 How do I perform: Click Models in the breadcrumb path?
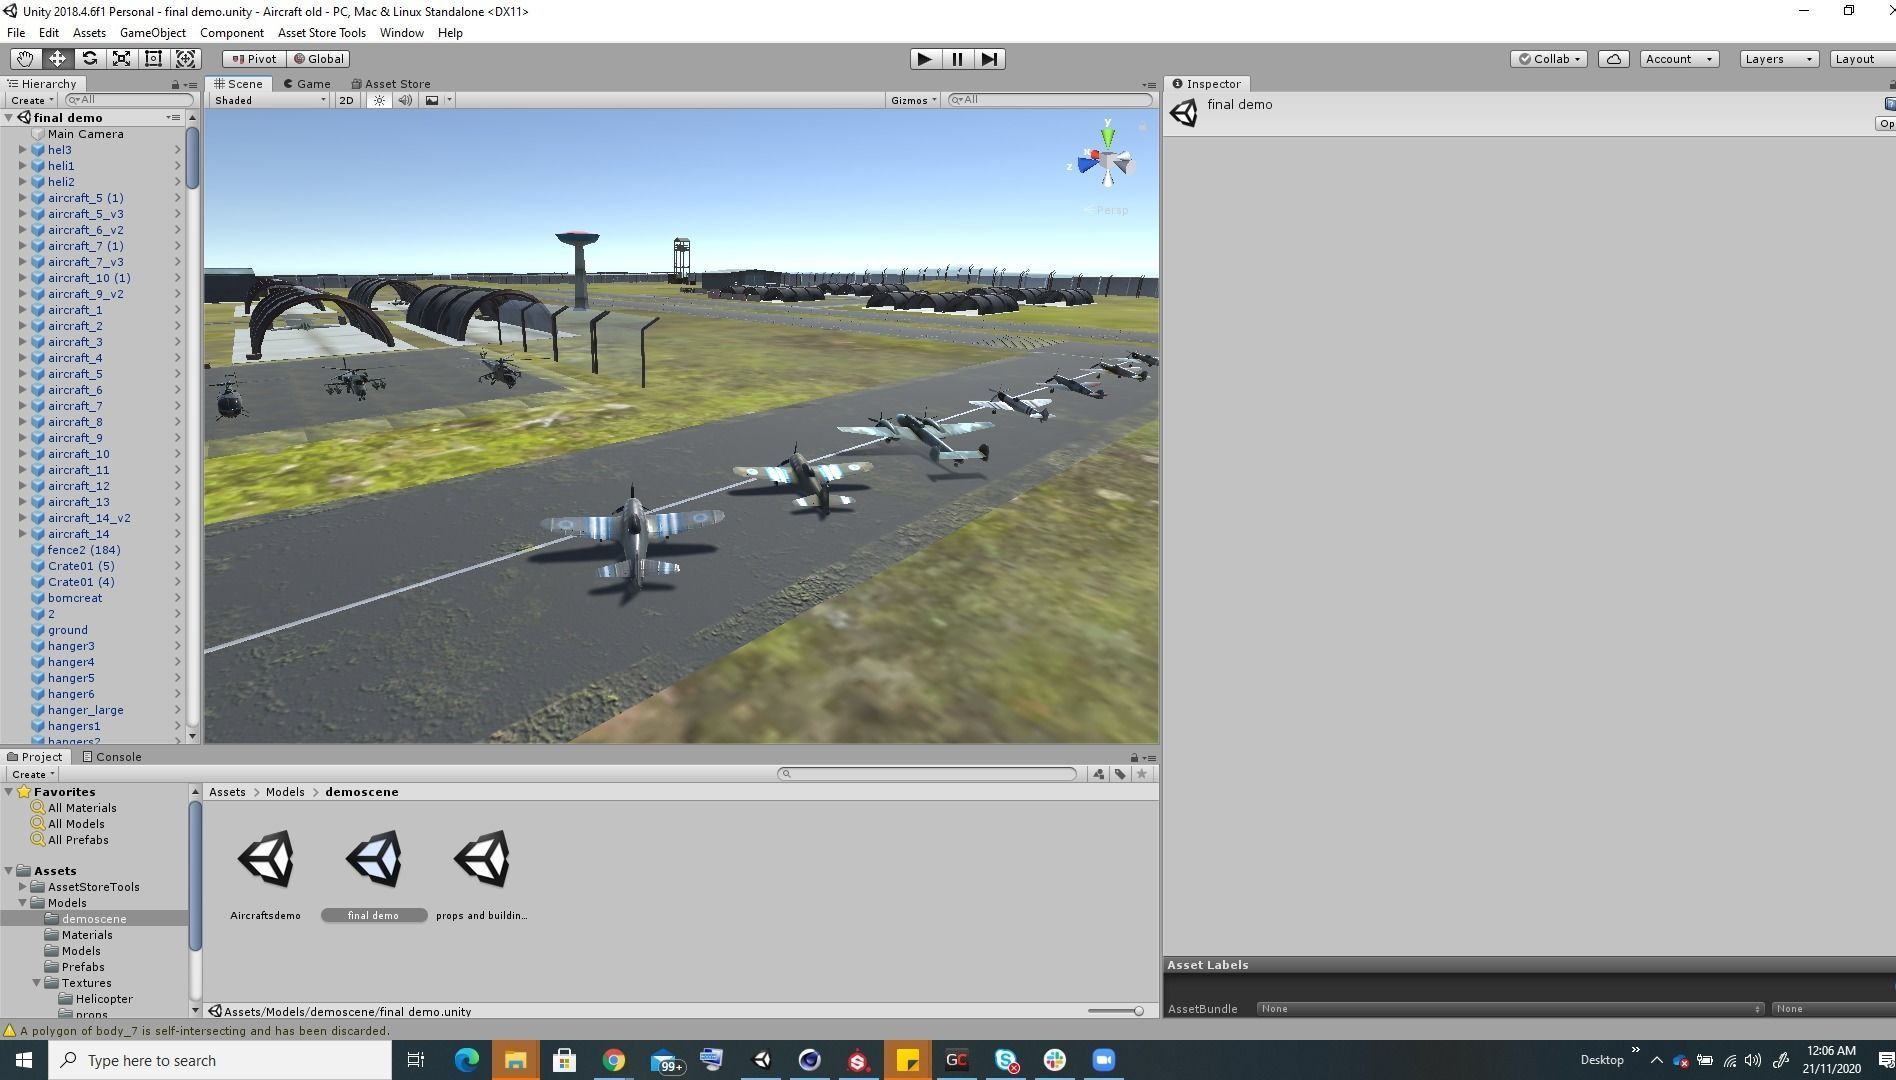[x=285, y=792]
